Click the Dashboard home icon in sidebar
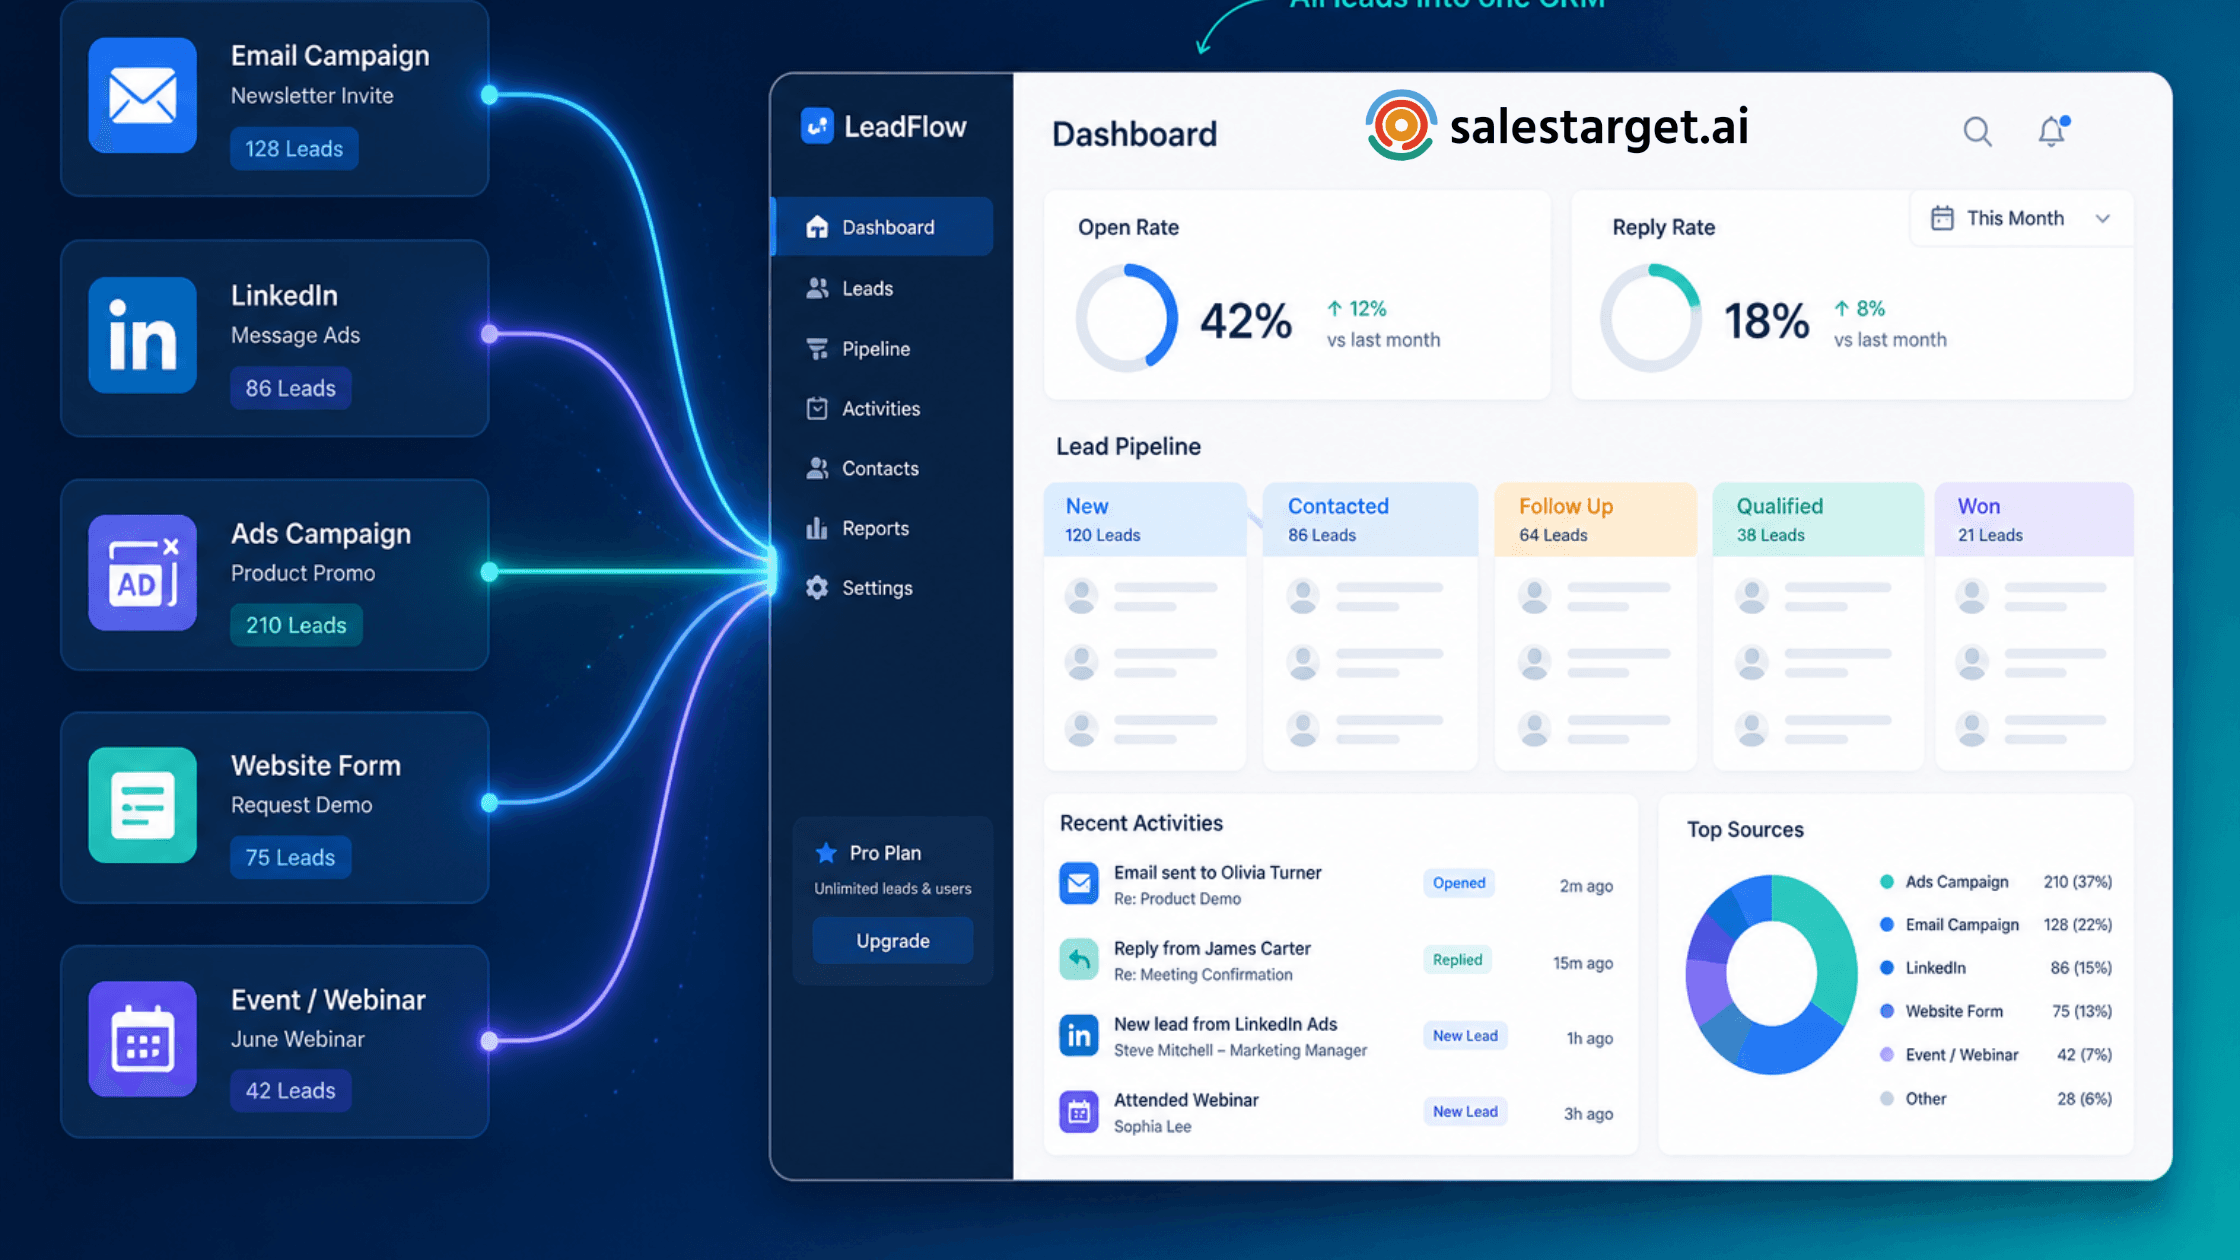The width and height of the screenshot is (2240, 1260). click(x=817, y=227)
